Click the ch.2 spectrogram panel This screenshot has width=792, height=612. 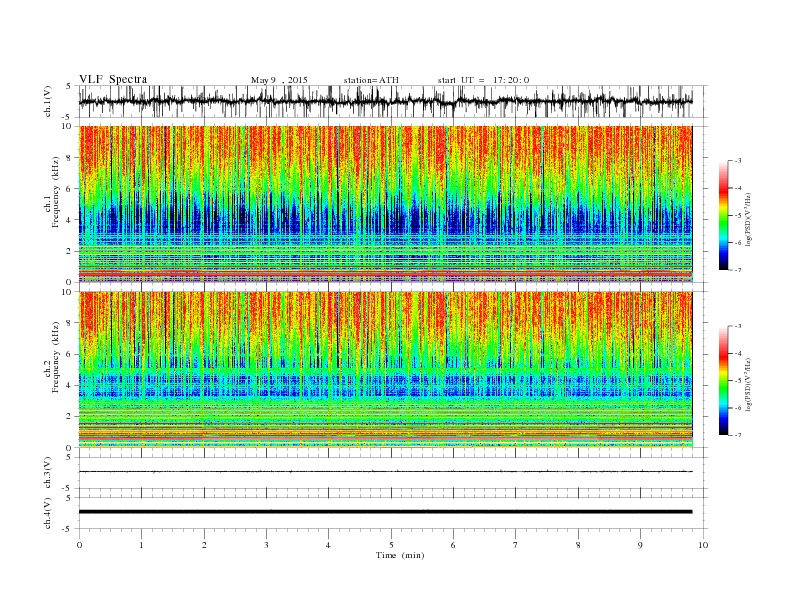click(386, 370)
